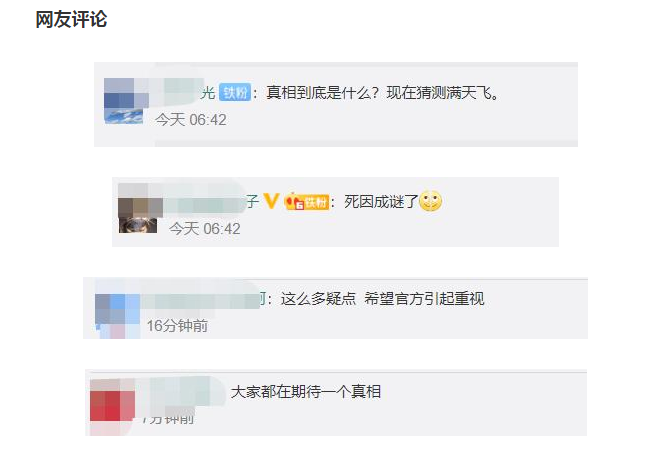Image resolution: width=670 pixels, height=454 pixels.
Task: Click the 今天 06:42 timestamp under 死因成谜了
Action: point(205,229)
